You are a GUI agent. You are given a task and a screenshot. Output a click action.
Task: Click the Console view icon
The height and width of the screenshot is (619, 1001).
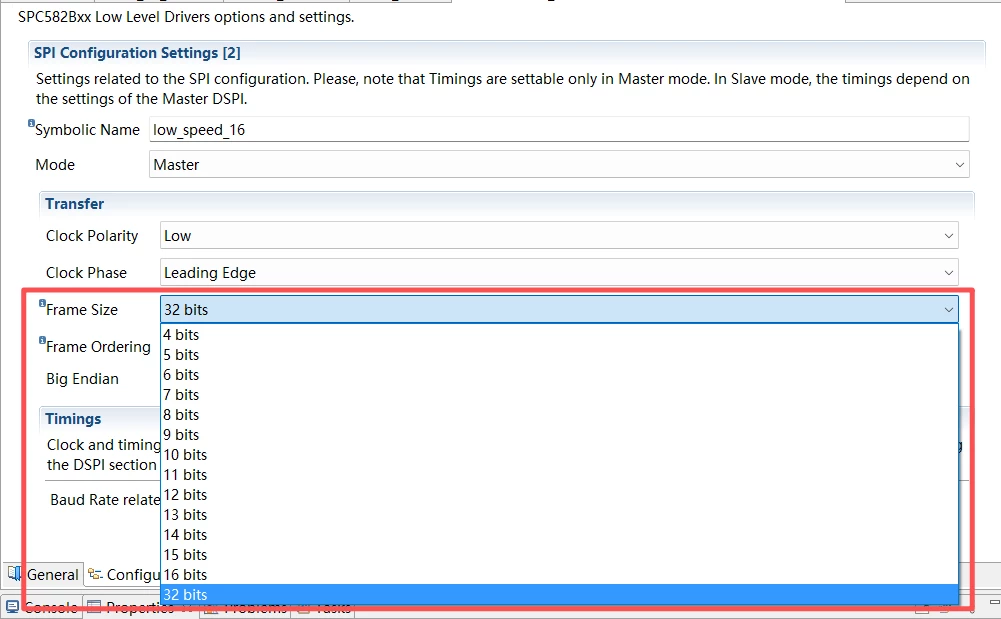pos(13,607)
